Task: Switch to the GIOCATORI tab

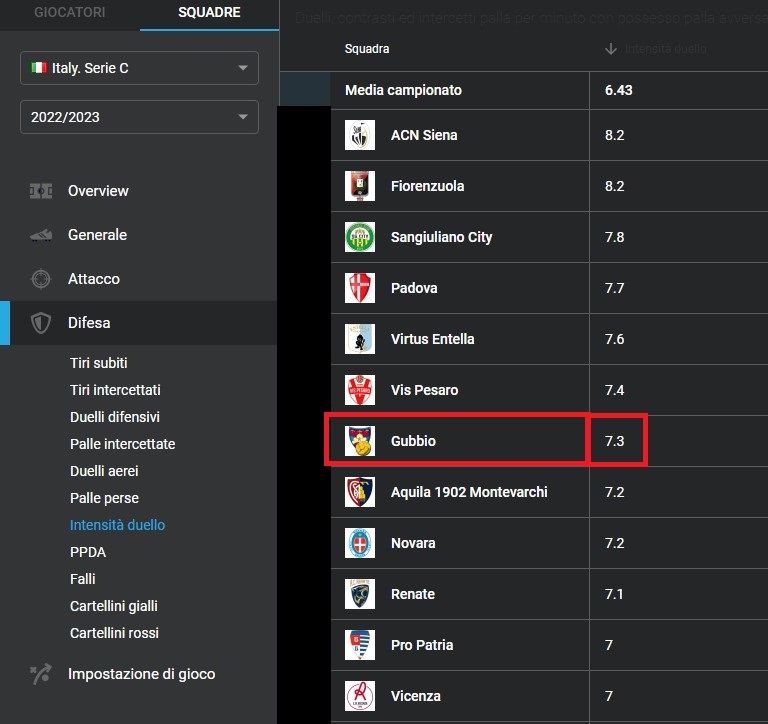Action: (x=70, y=12)
